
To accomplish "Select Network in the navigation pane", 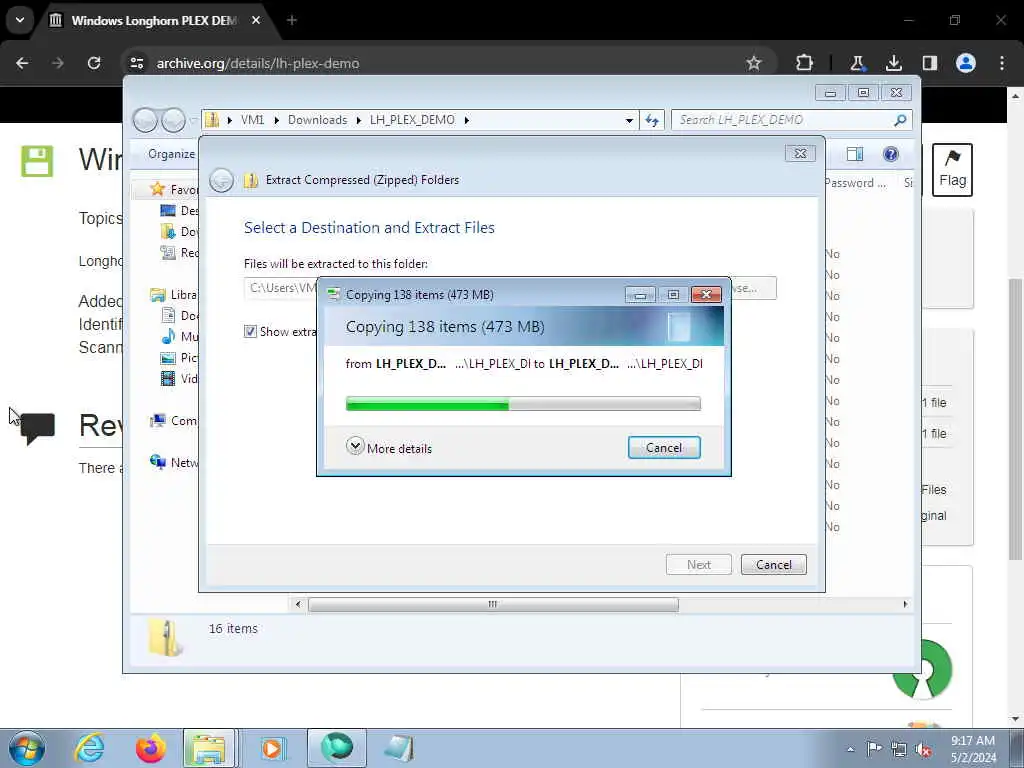I will tap(174, 462).
